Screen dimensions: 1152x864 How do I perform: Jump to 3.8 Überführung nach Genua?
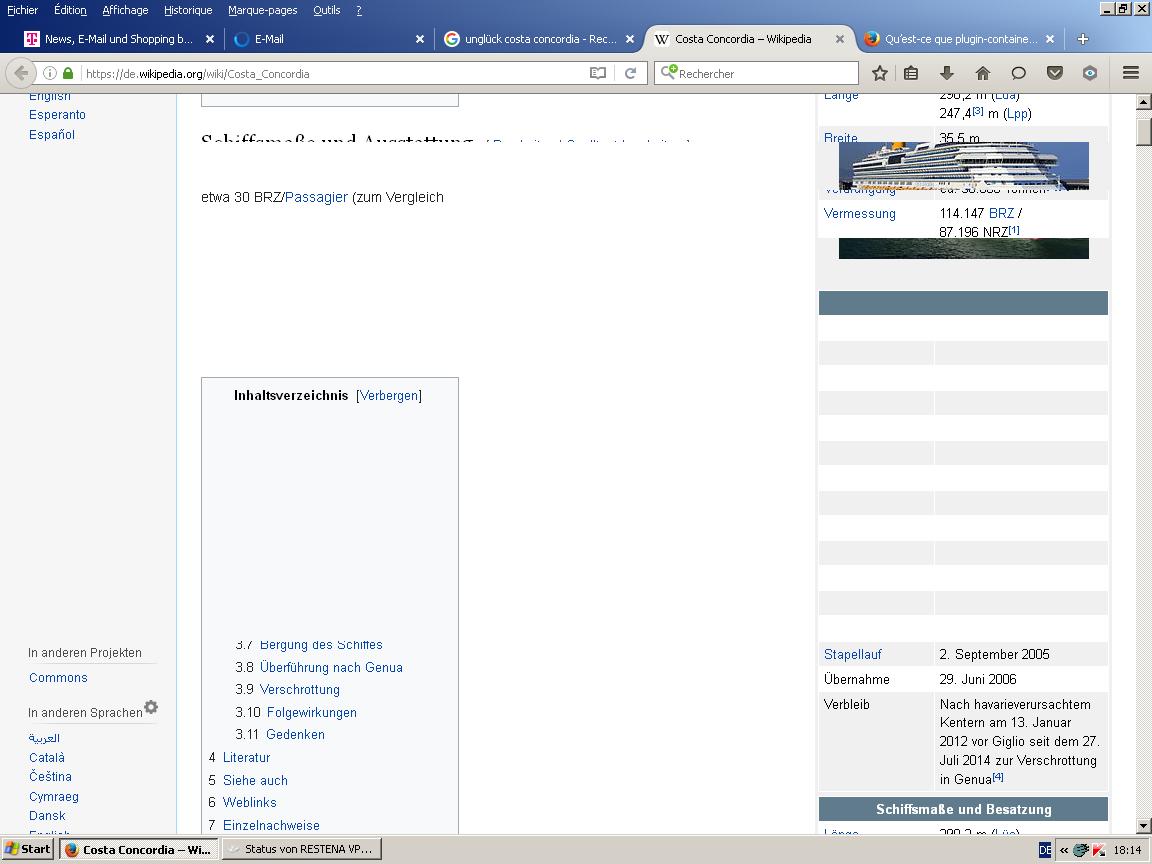click(331, 667)
